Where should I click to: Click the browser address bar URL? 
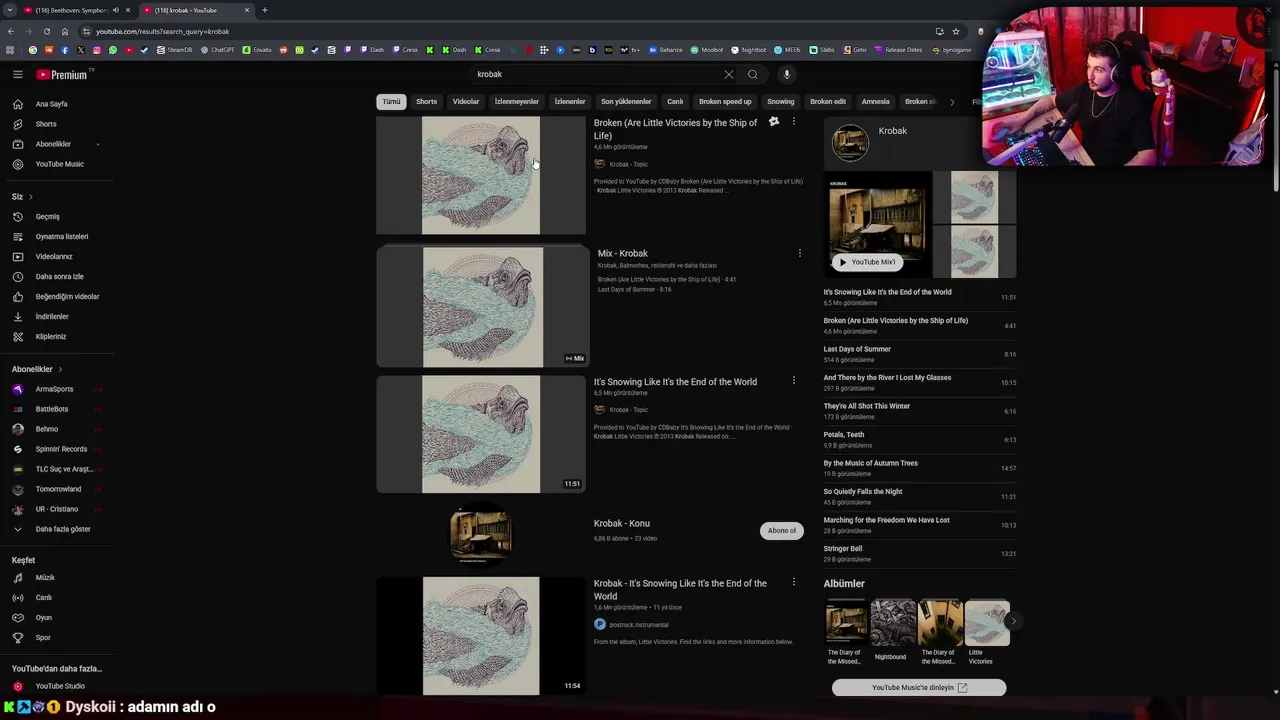[x=162, y=31]
